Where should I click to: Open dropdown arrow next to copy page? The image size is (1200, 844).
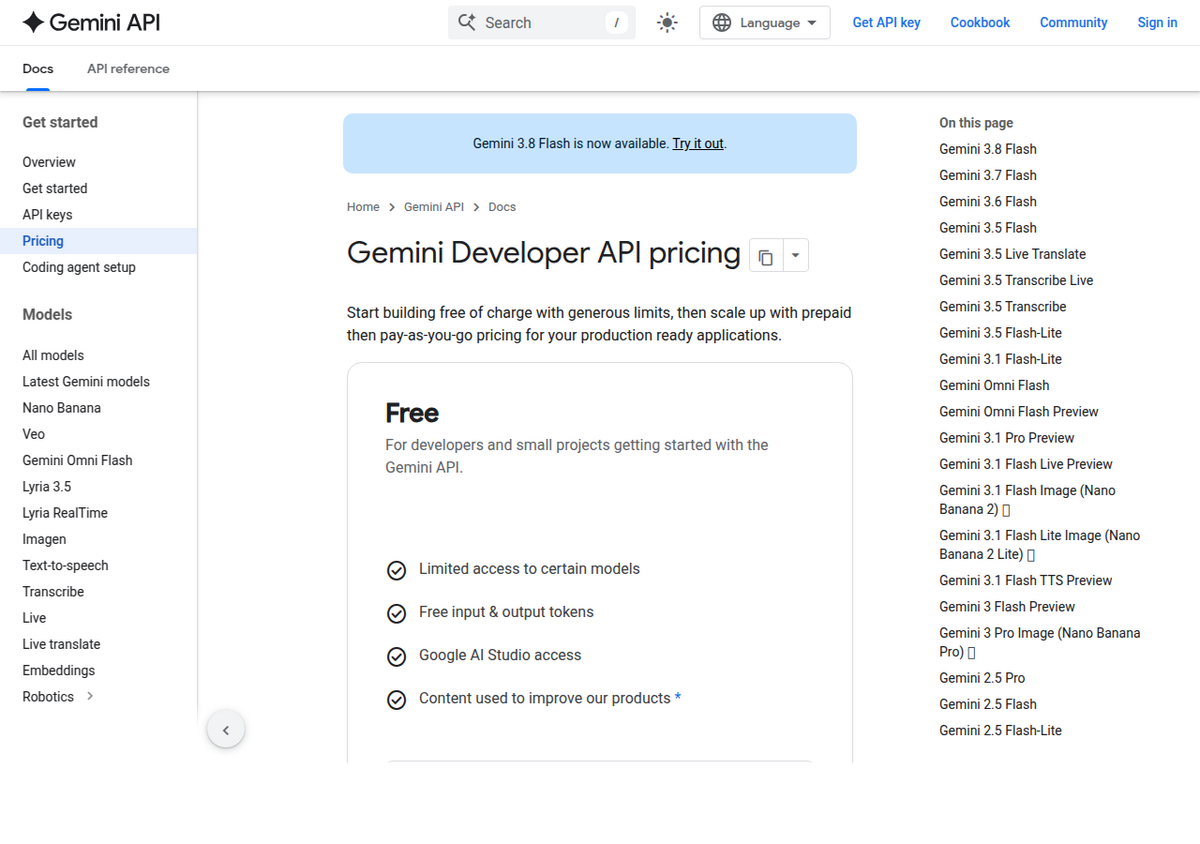coord(795,256)
